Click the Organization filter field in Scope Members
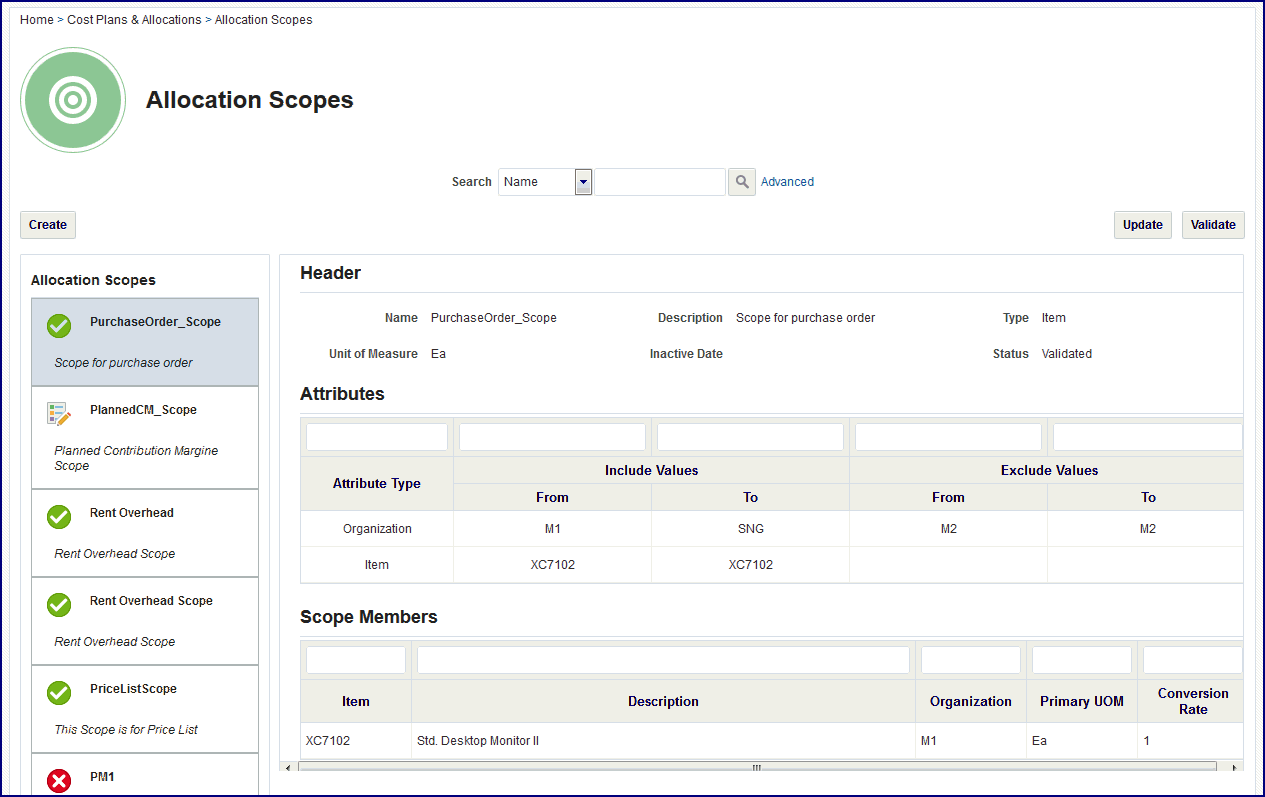 [x=971, y=660]
